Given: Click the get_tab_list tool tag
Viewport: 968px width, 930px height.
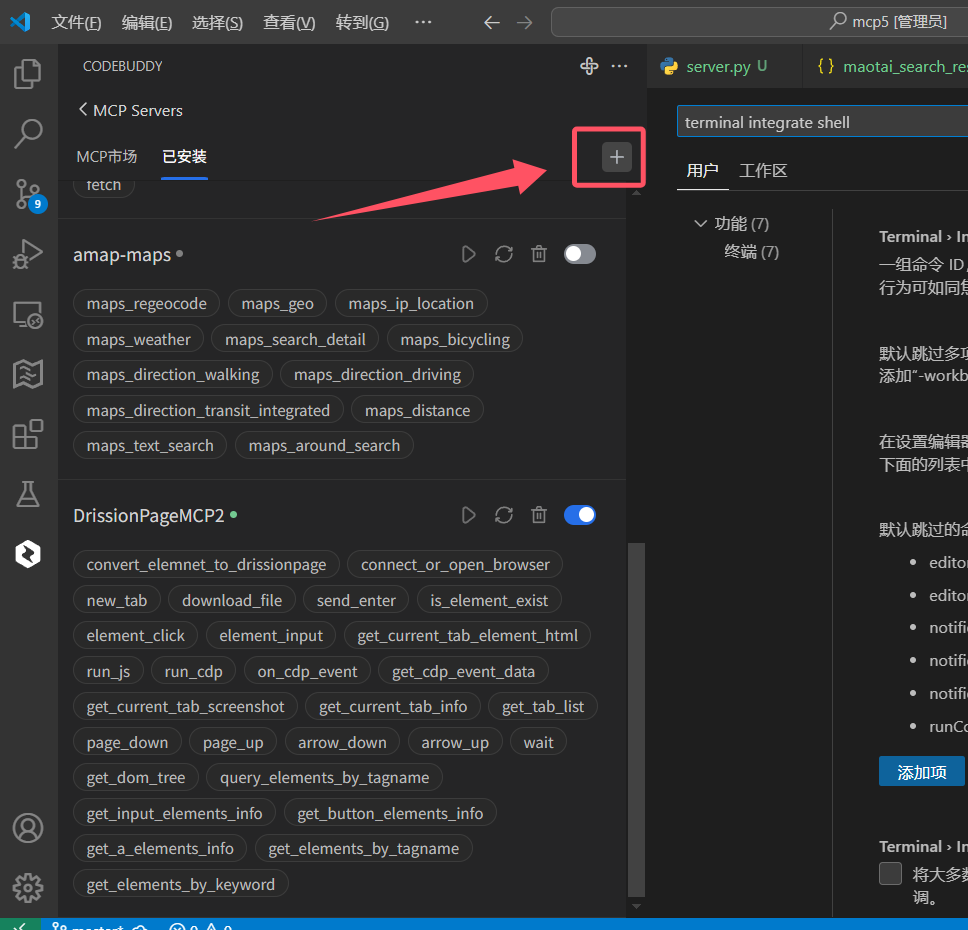Looking at the screenshot, I should point(543,706).
